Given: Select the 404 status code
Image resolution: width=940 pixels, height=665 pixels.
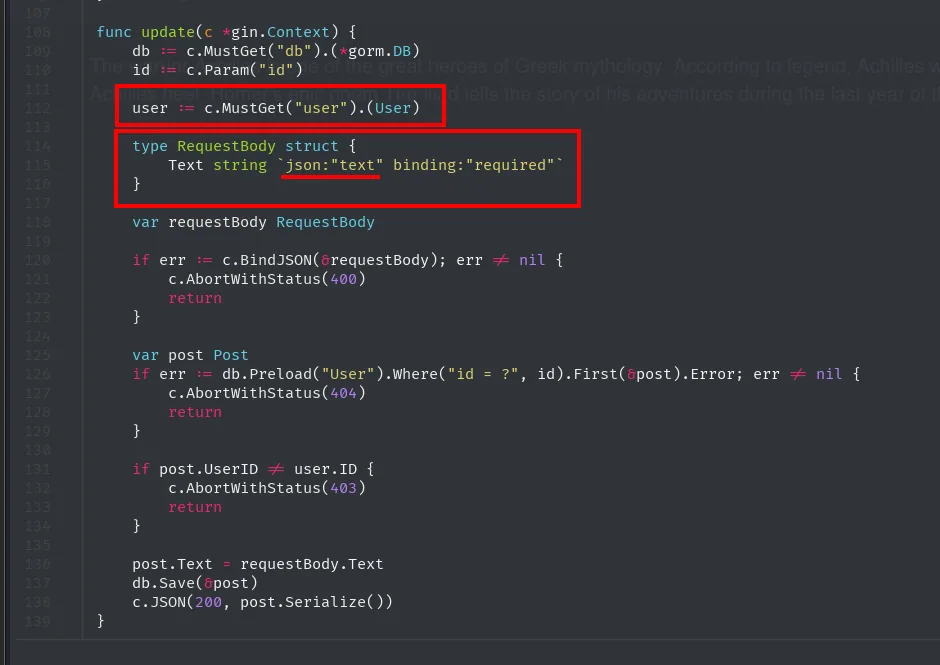Looking at the screenshot, I should (x=344, y=393).
